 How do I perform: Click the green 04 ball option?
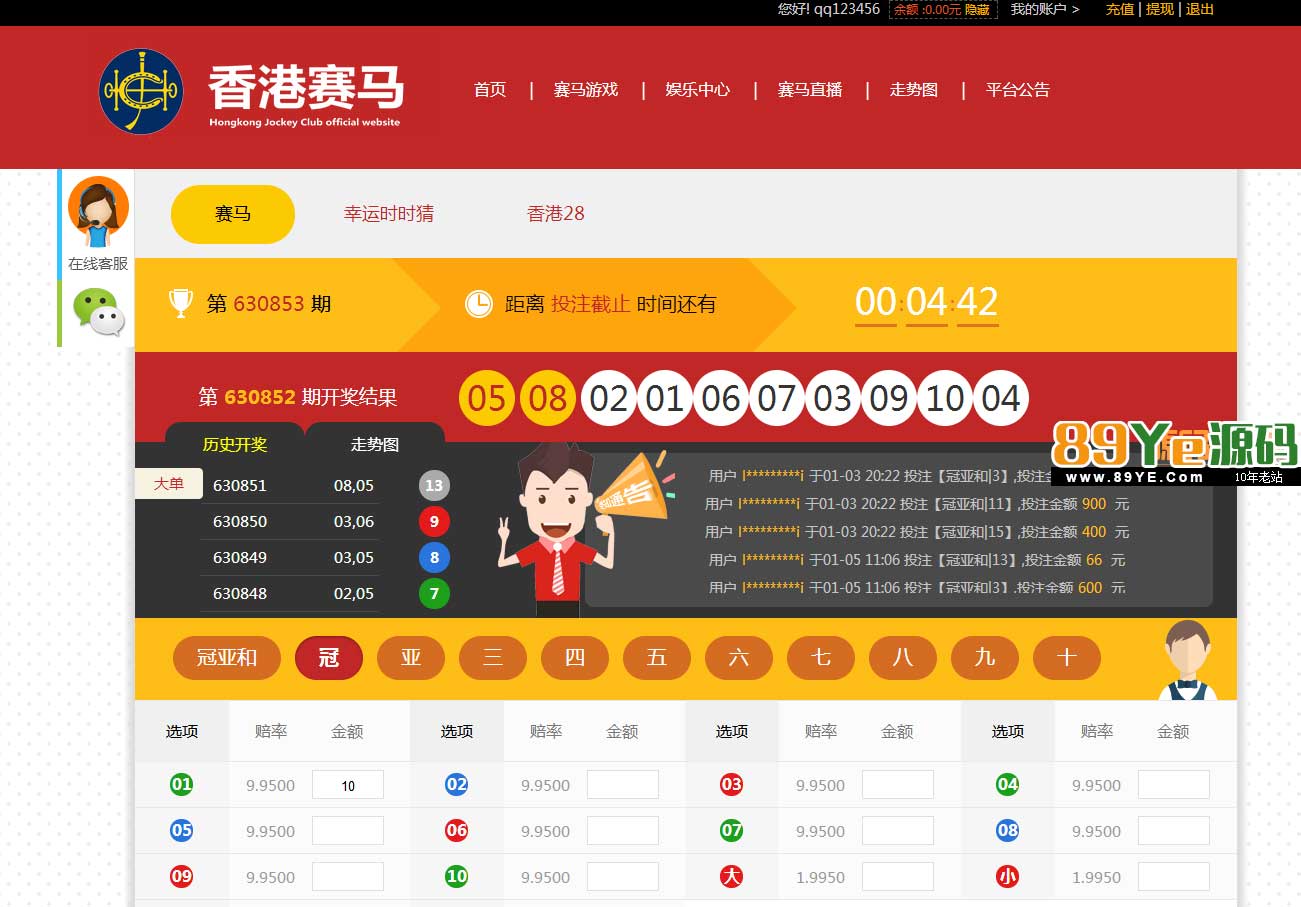tap(1007, 785)
